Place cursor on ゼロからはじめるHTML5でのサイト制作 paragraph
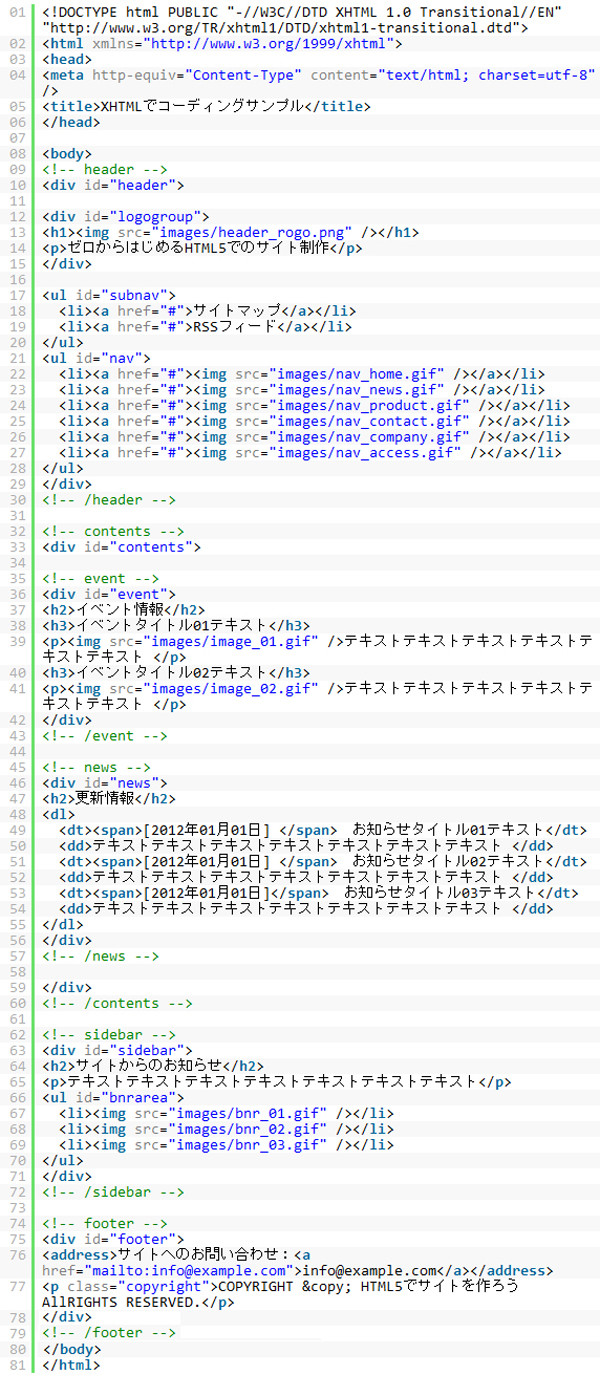 (x=191, y=249)
